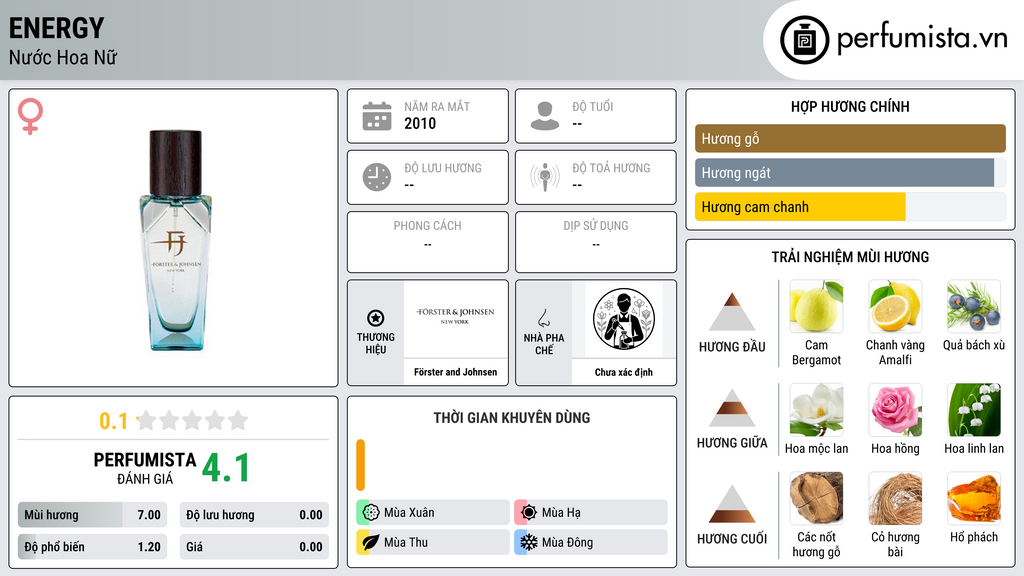Click the Nước Hoa Nữ subtitle

pyautogui.click(x=63, y=57)
